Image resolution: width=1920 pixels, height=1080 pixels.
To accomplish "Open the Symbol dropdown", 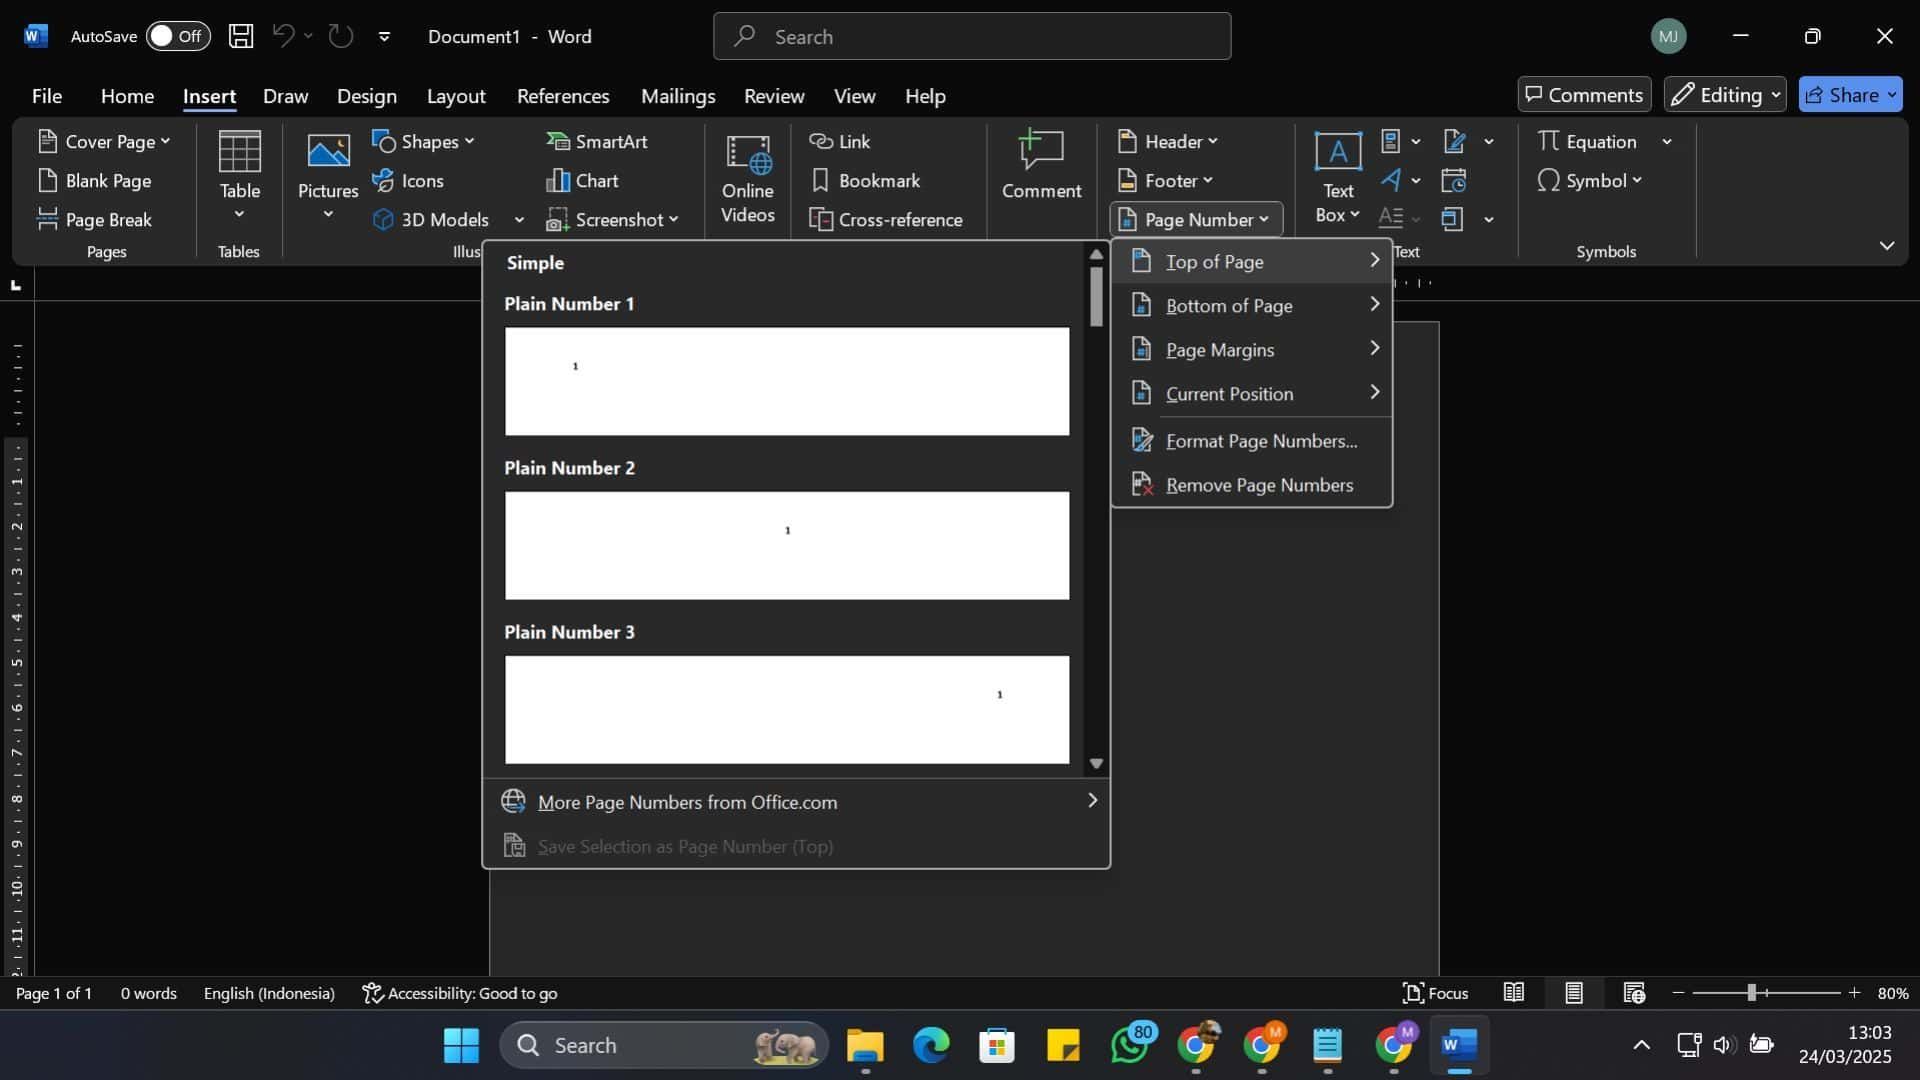I will [1590, 180].
